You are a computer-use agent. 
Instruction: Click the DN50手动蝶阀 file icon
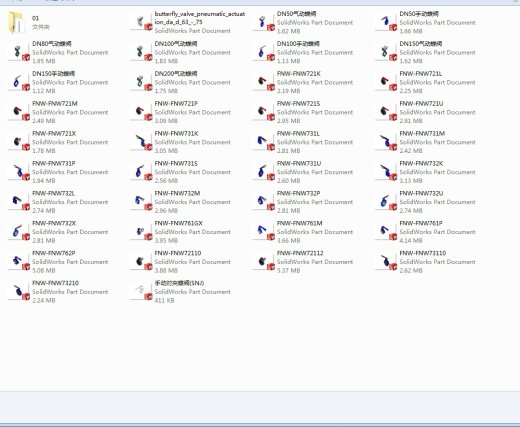click(386, 22)
